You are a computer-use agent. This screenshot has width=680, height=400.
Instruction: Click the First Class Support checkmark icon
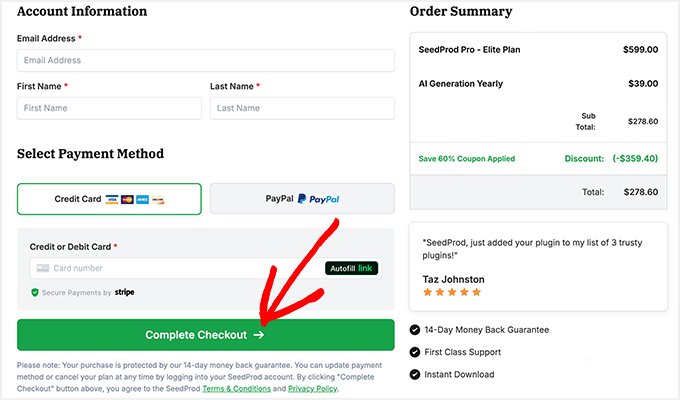click(x=415, y=352)
